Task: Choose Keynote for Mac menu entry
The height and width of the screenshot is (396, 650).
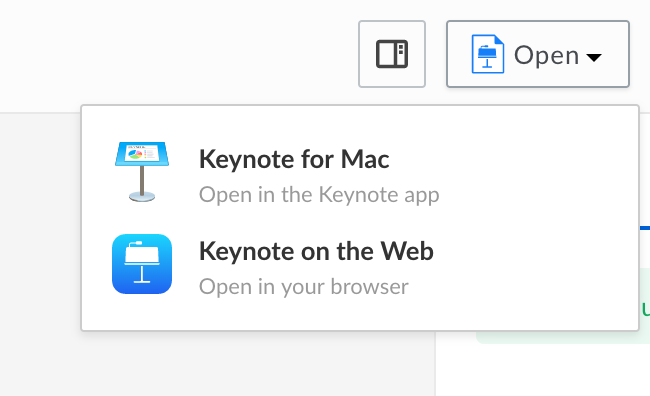Action: pos(360,172)
